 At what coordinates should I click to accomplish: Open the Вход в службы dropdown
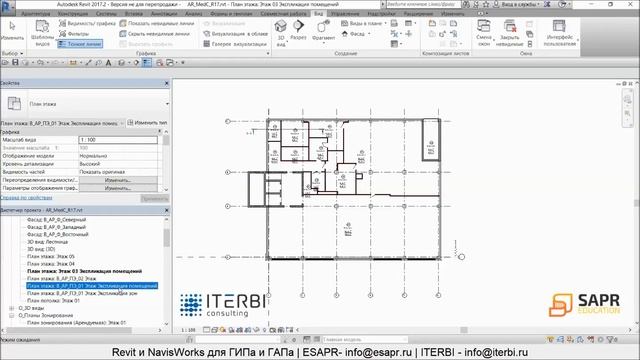[x=520, y=4]
